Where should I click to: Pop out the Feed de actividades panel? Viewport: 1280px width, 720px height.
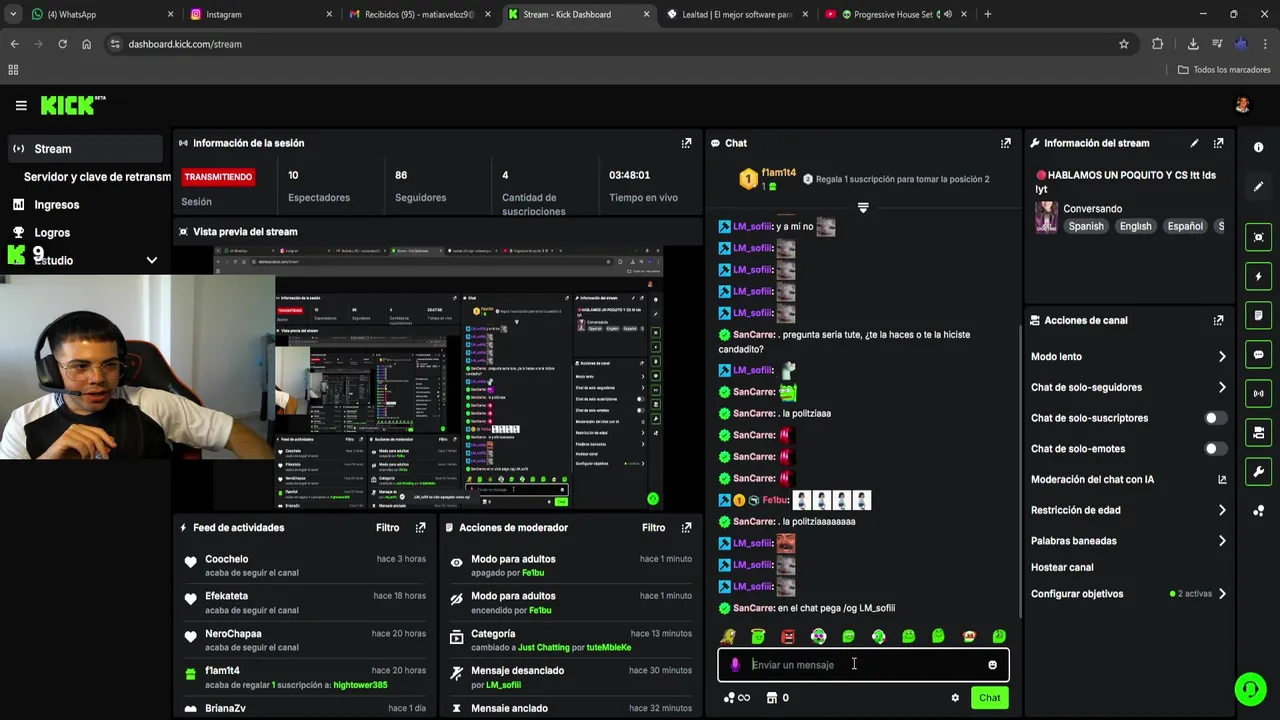(x=420, y=527)
